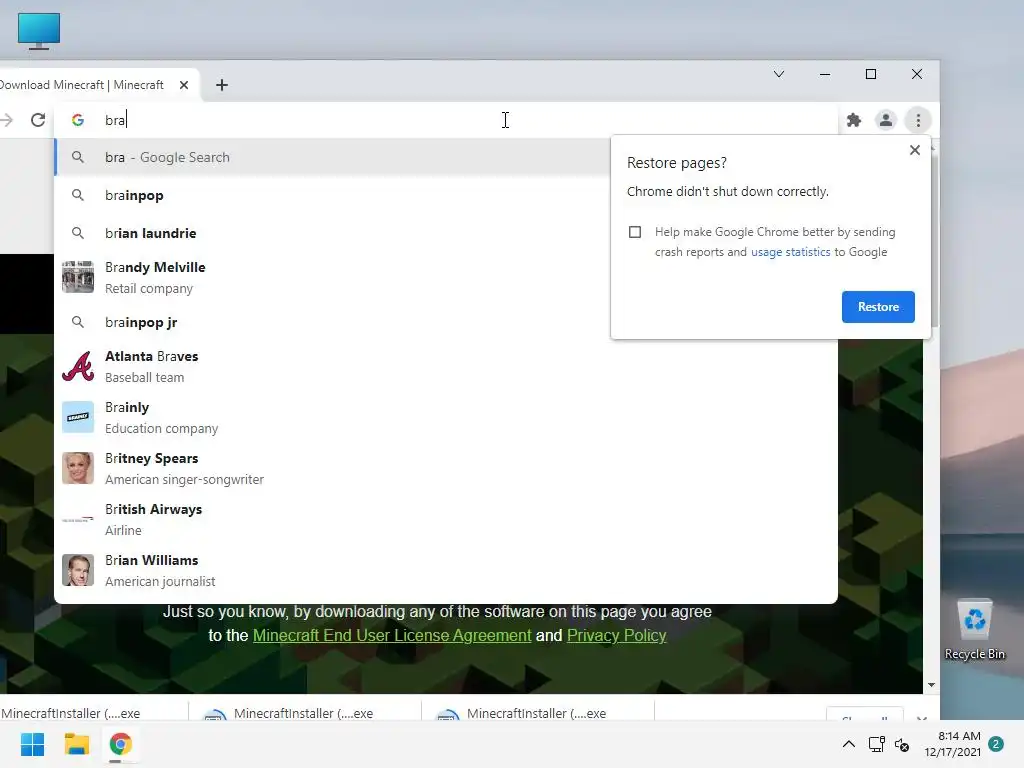Click the search icon beside brainpop jr

point(78,322)
